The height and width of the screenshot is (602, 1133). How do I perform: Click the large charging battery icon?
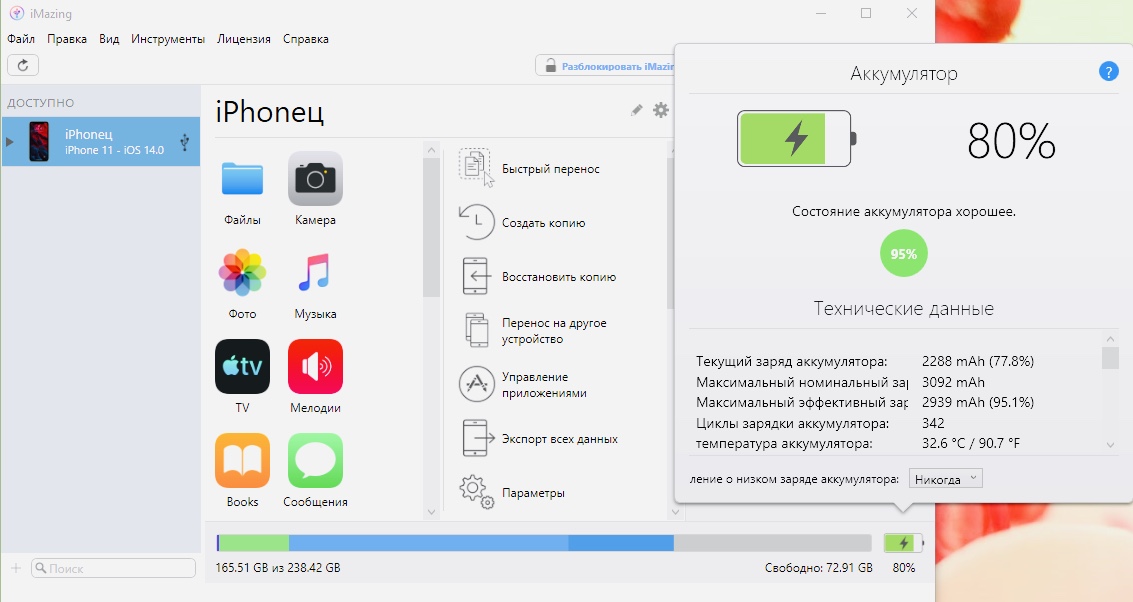click(796, 138)
